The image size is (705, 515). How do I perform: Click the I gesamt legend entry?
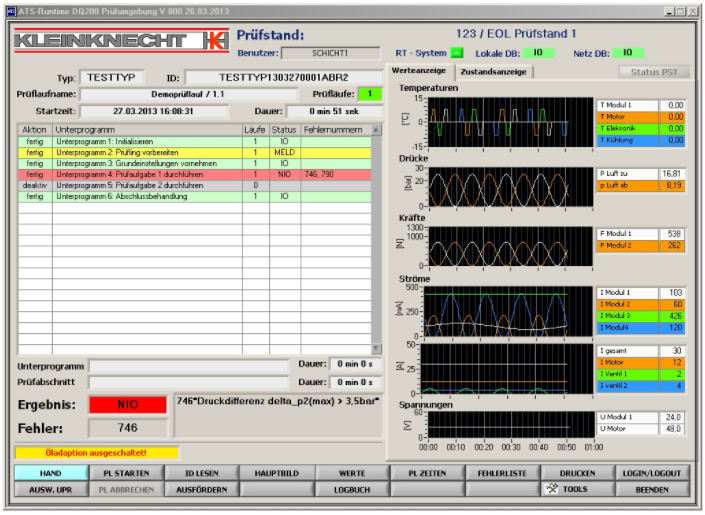tap(641, 351)
